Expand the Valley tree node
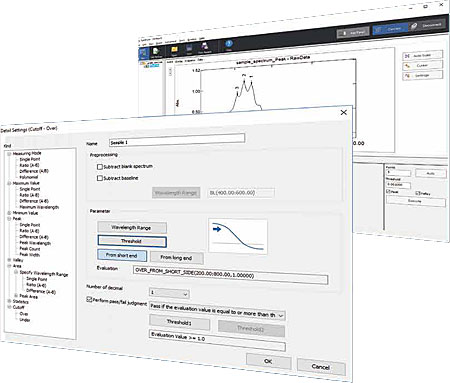The image size is (450, 383). pos(9,260)
